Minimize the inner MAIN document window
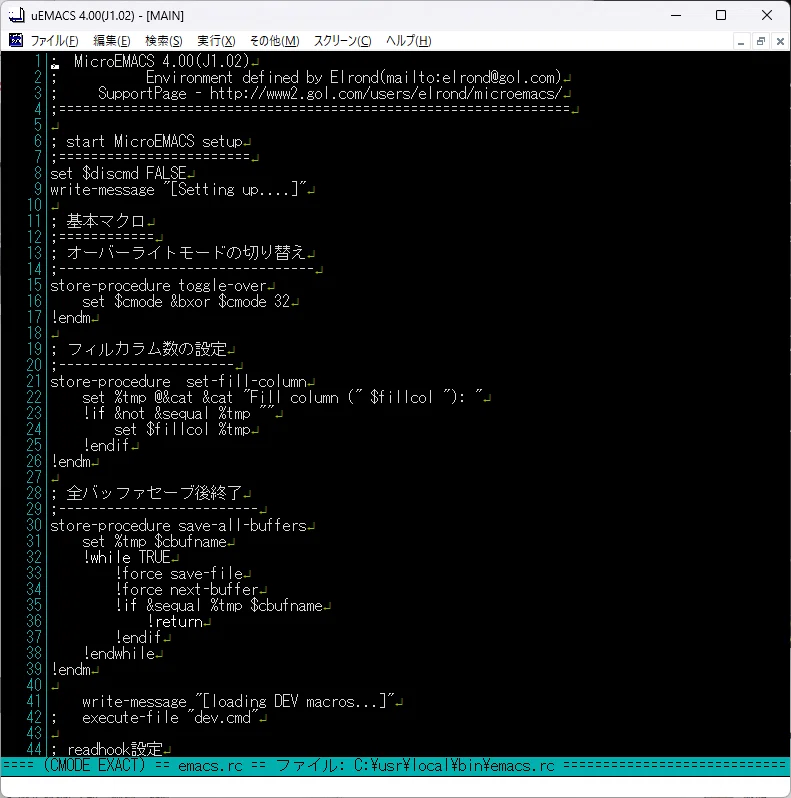791x798 pixels. [741, 41]
